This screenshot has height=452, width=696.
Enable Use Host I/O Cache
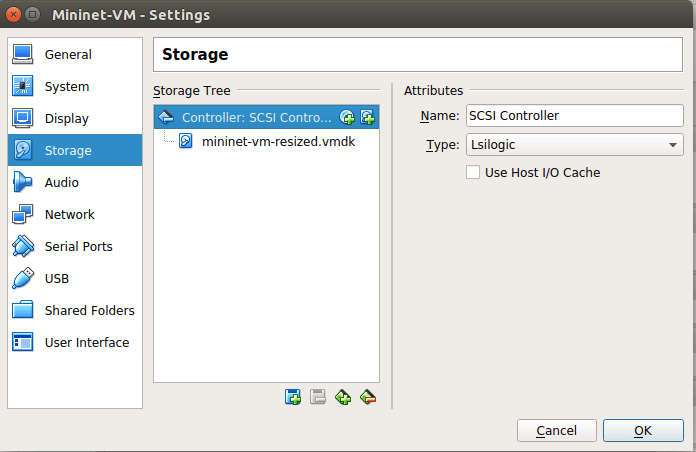pos(474,172)
